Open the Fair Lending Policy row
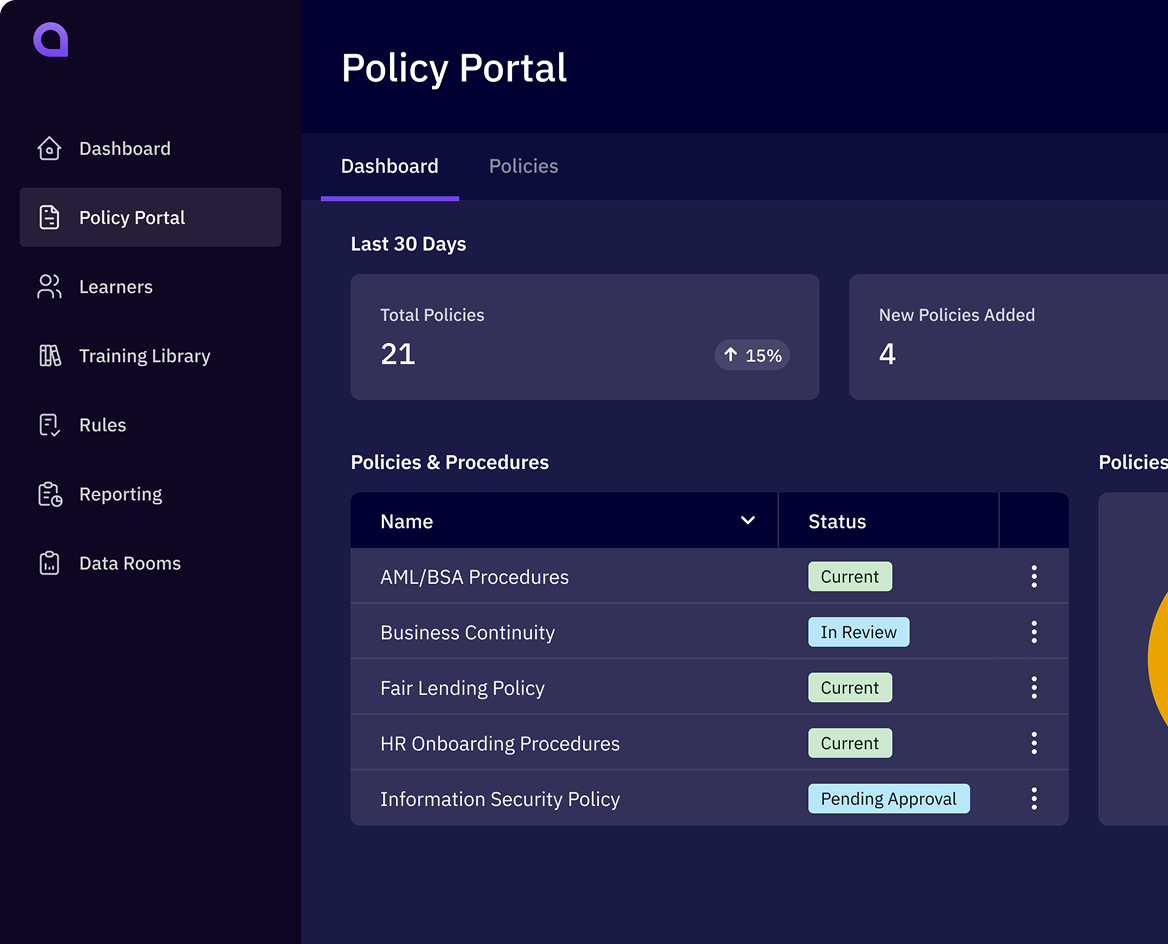1168x944 pixels. click(709, 687)
